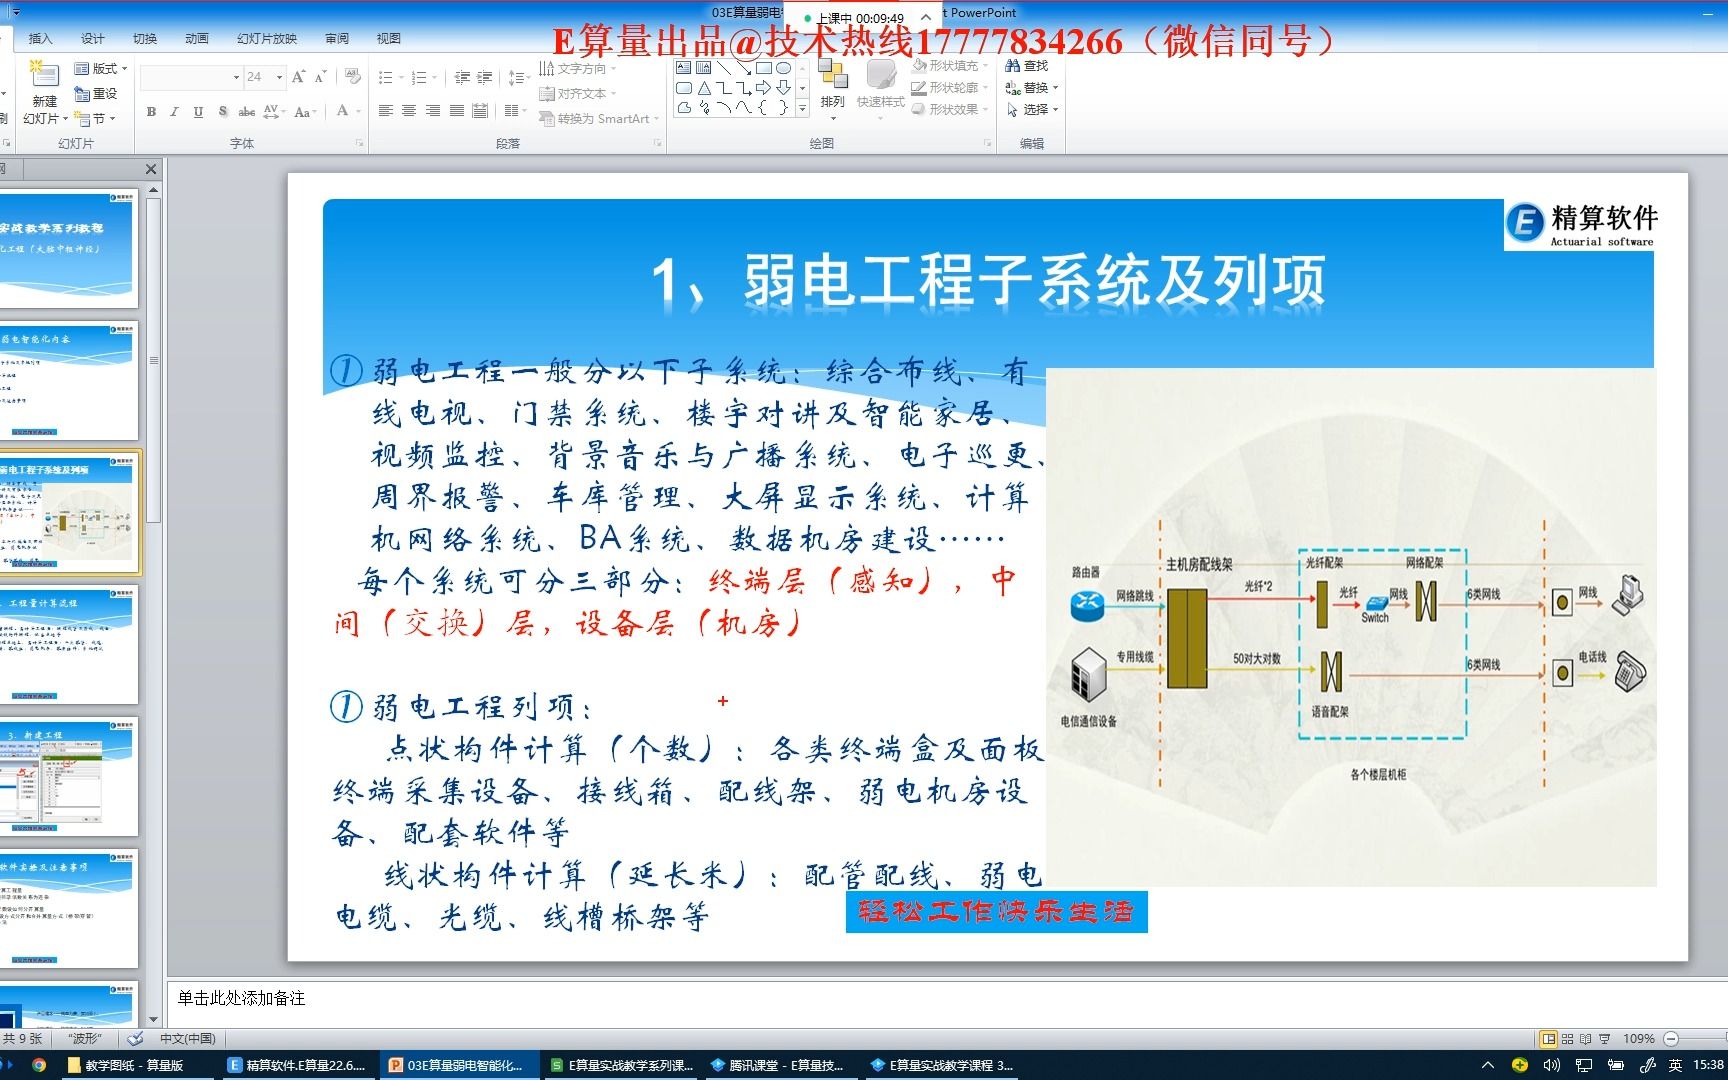The image size is (1728, 1080).
Task: Click the Find (查找) binoculars button
Action: [x=1027, y=66]
